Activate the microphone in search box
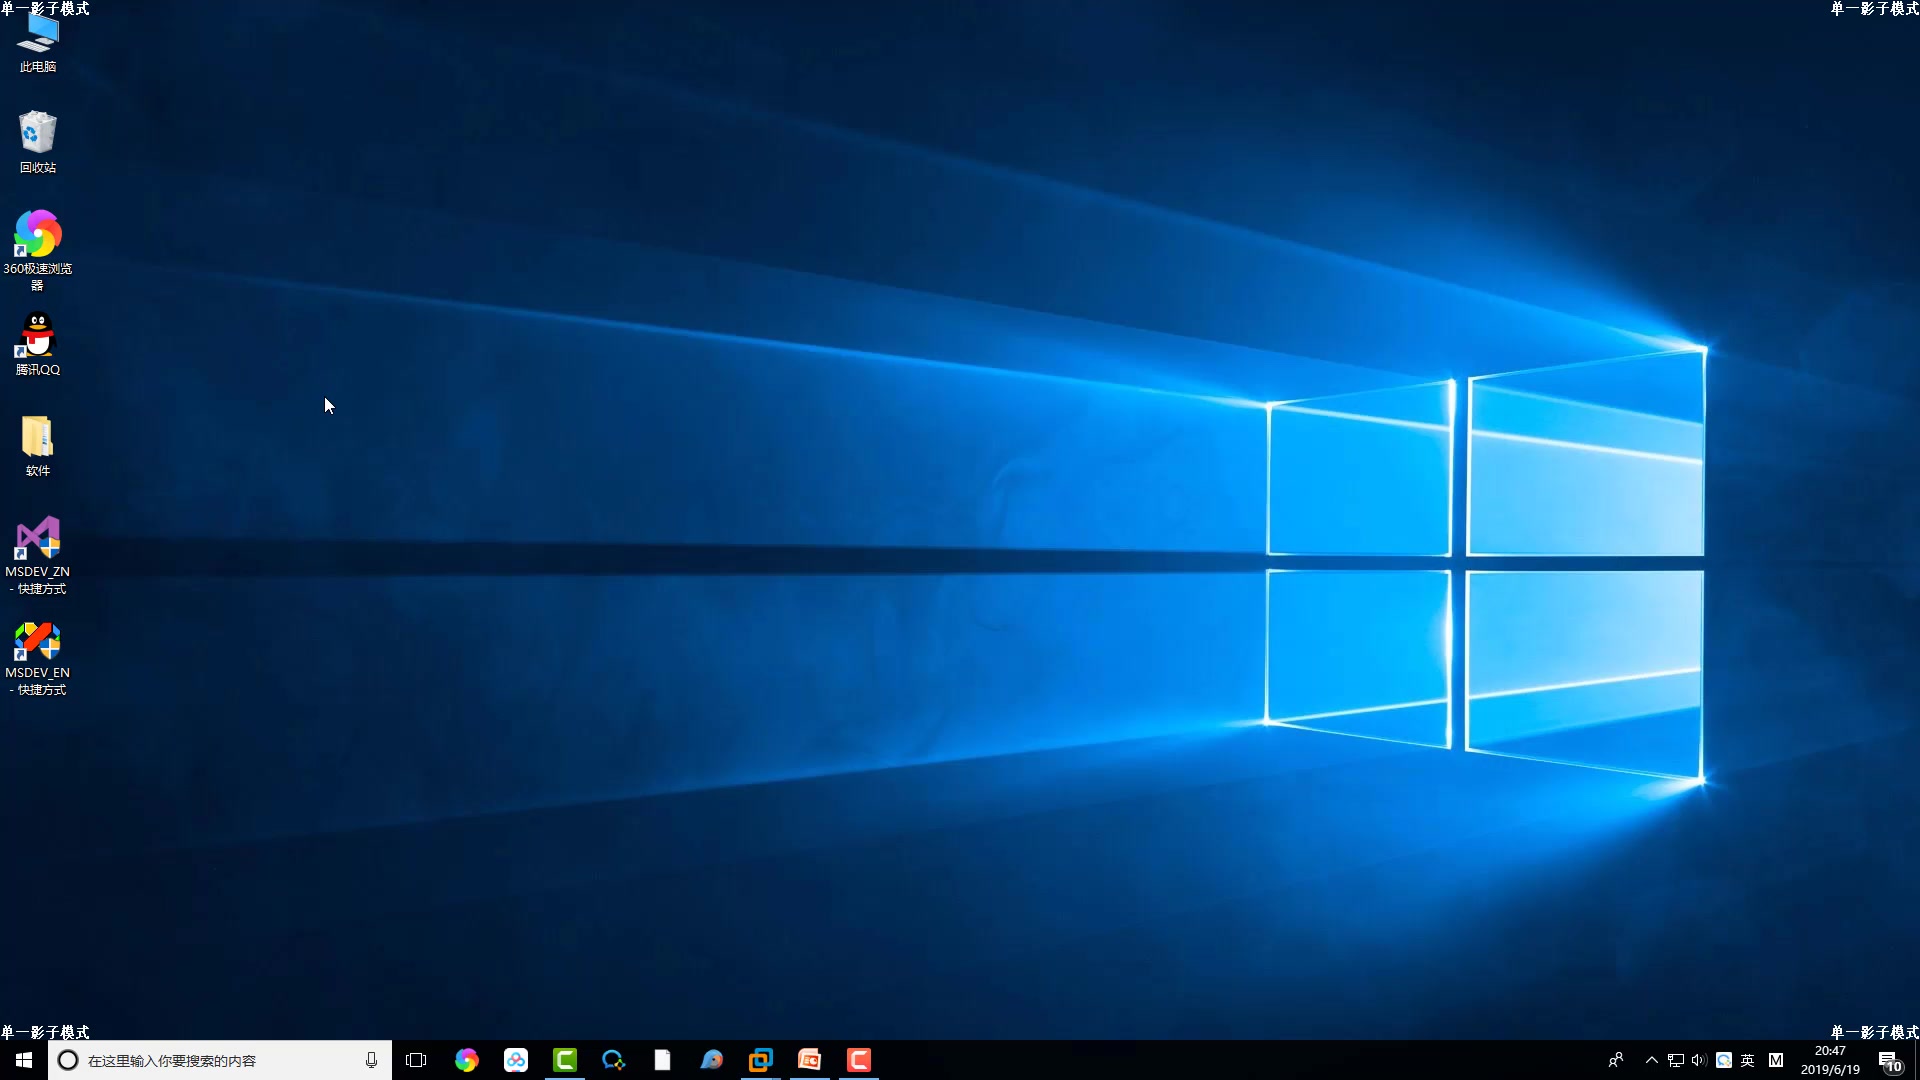Image resolution: width=1920 pixels, height=1080 pixels. (x=371, y=1060)
